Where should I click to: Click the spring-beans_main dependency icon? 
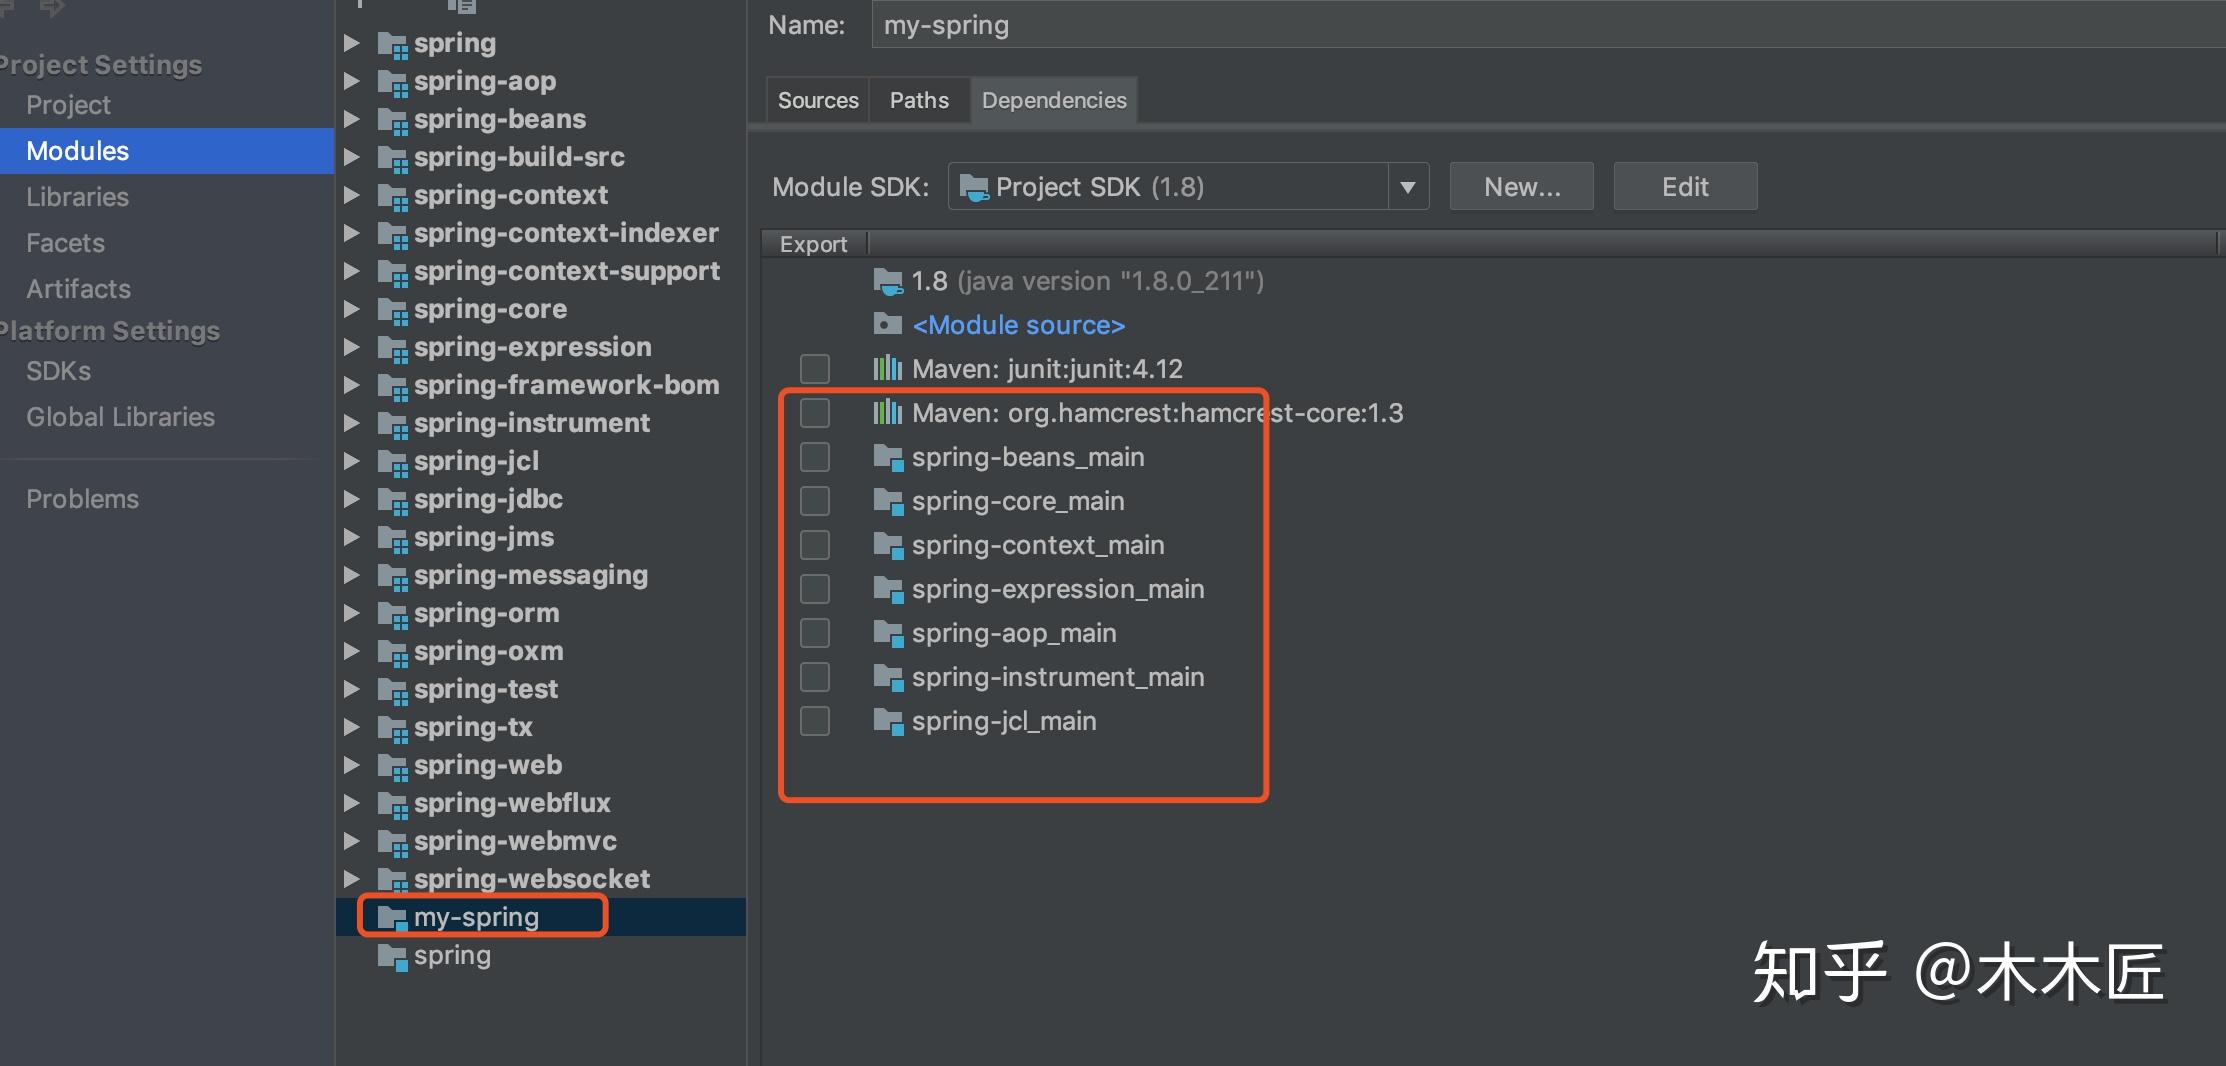coord(888,458)
